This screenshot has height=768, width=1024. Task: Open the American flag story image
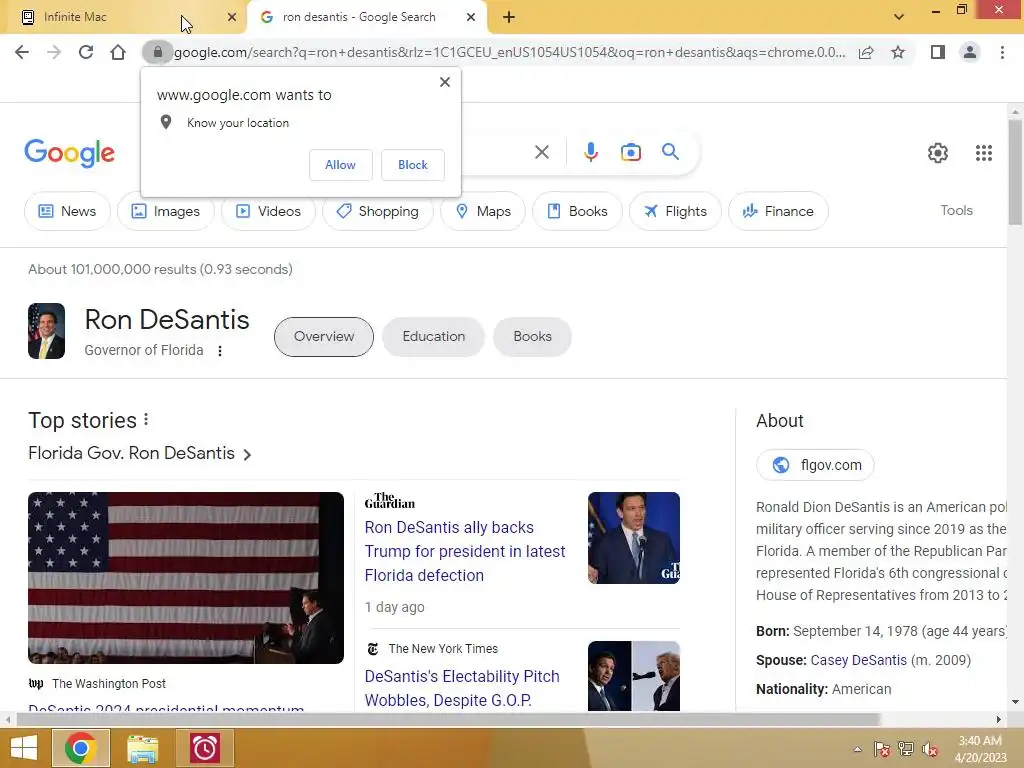pos(186,578)
